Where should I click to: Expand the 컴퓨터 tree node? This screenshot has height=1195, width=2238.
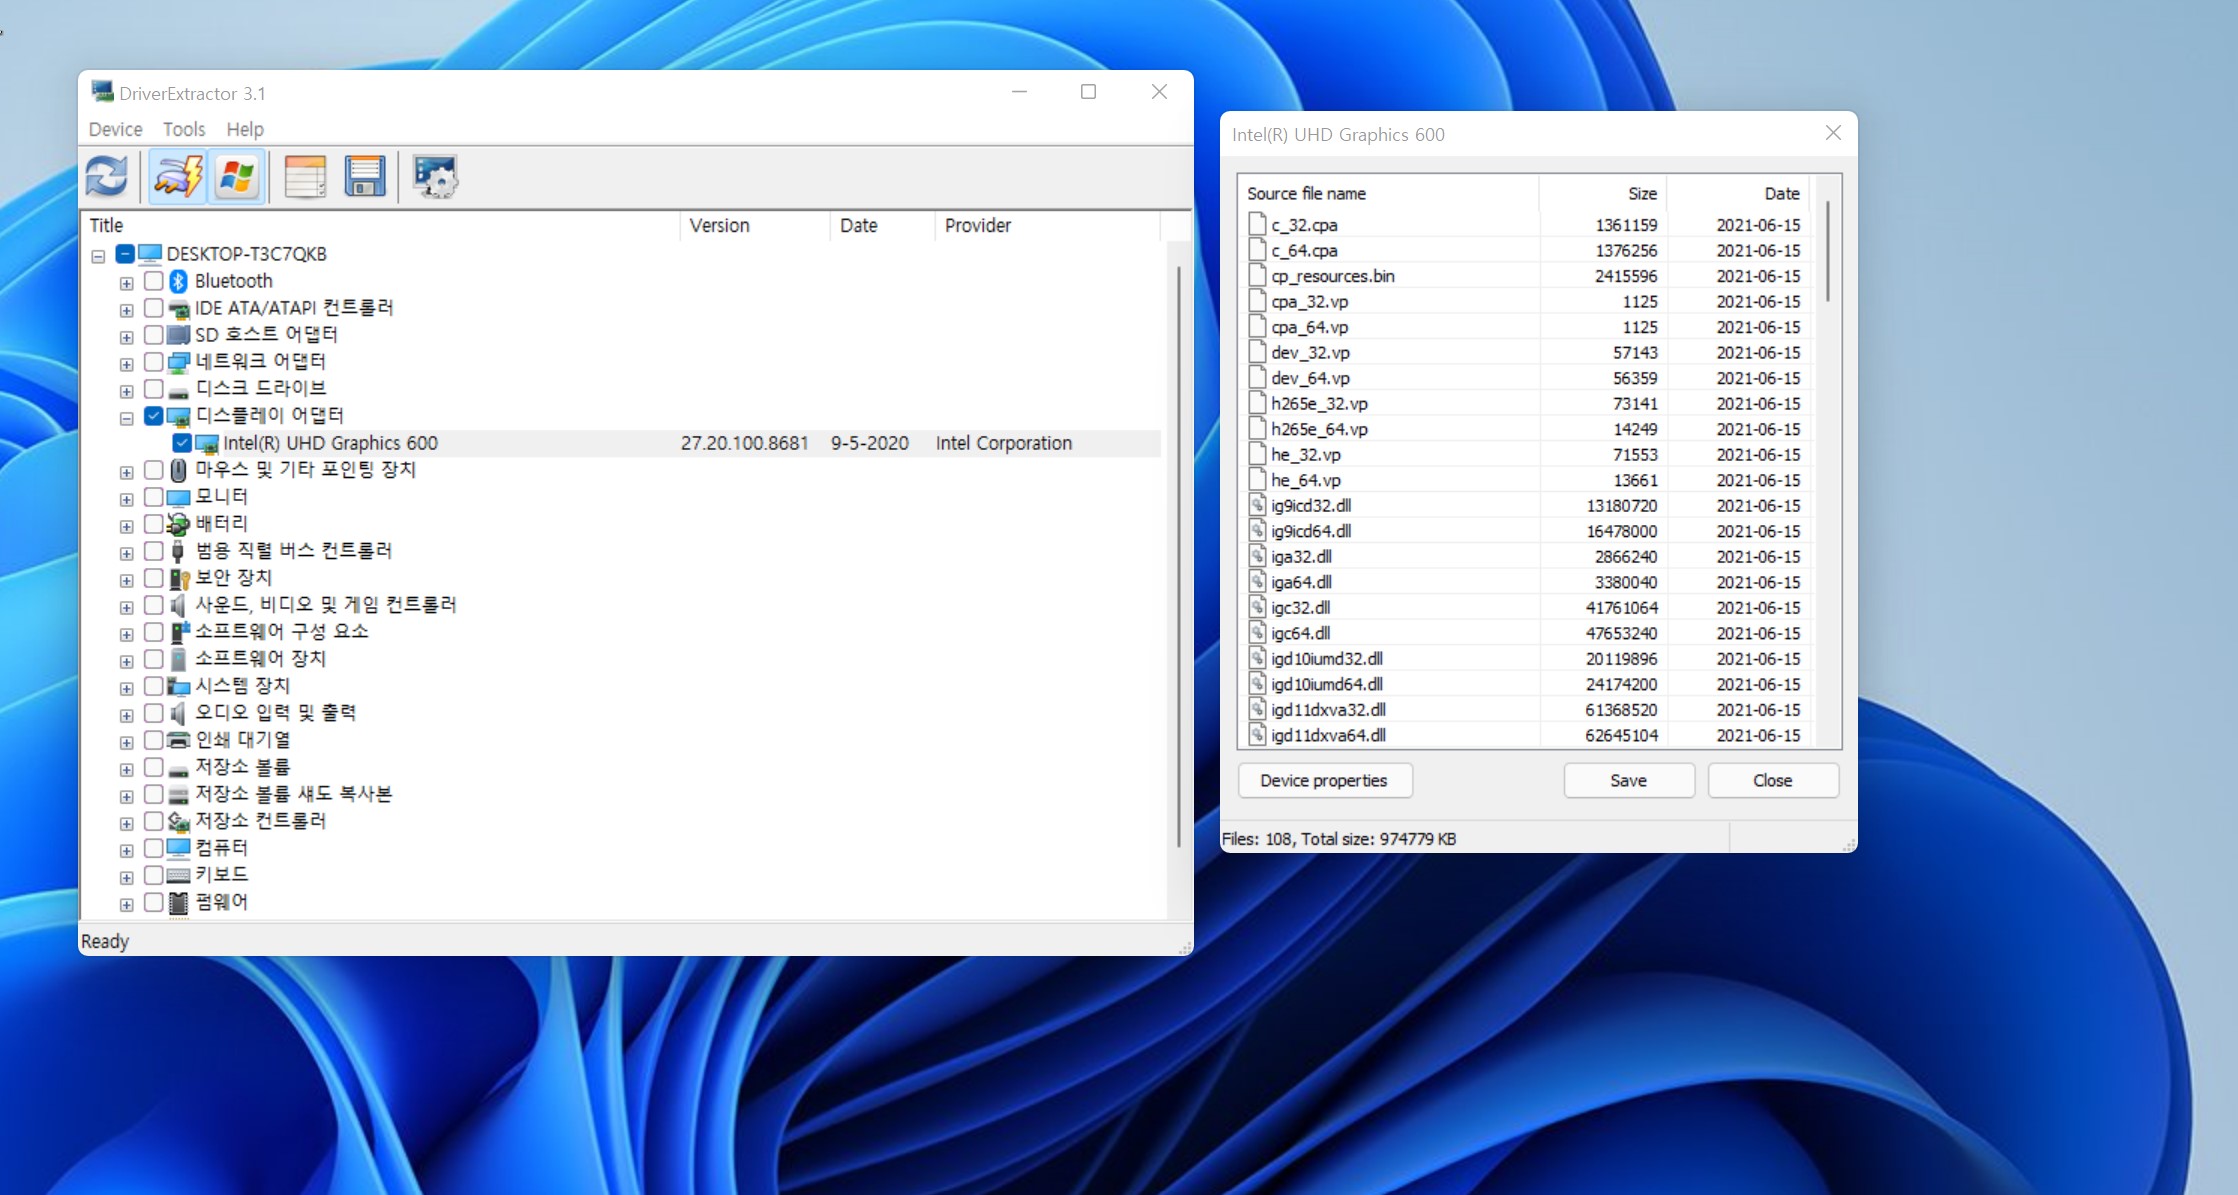tap(126, 851)
